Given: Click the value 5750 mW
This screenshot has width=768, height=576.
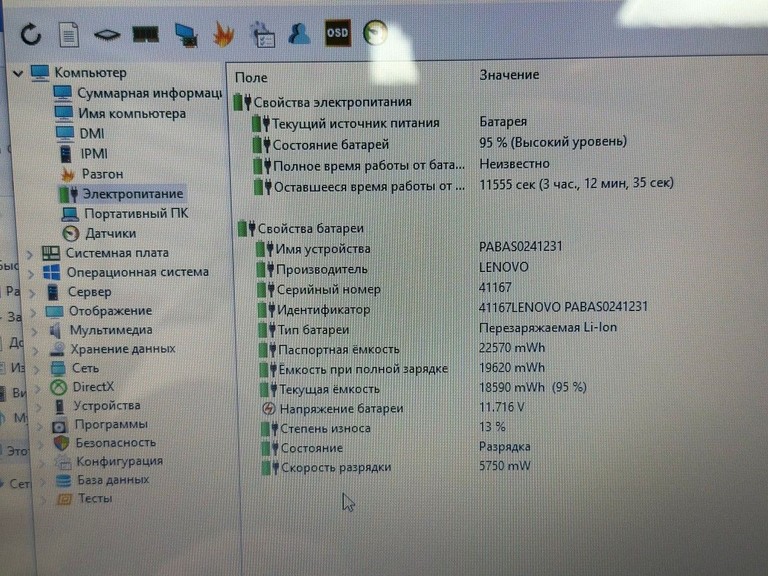Looking at the screenshot, I should point(505,466).
